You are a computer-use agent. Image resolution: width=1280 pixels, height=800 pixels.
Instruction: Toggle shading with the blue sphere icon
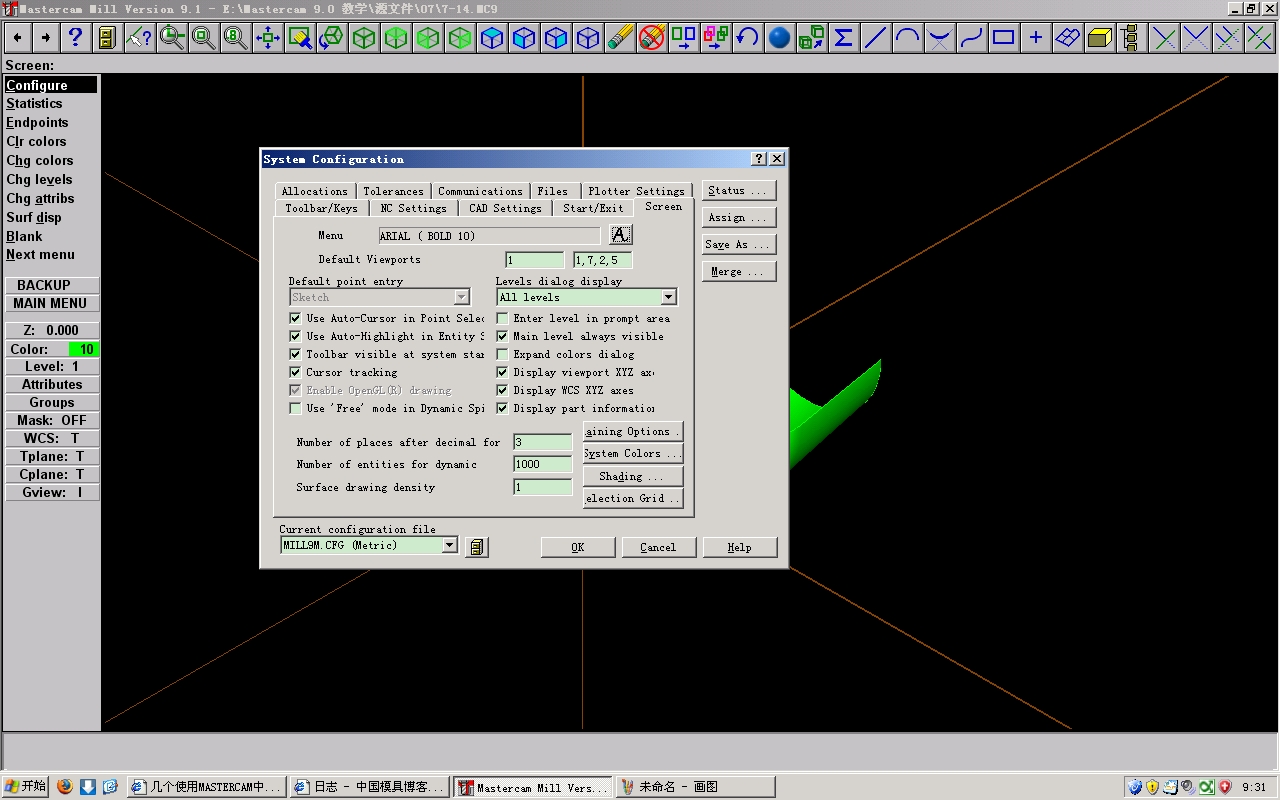(779, 38)
